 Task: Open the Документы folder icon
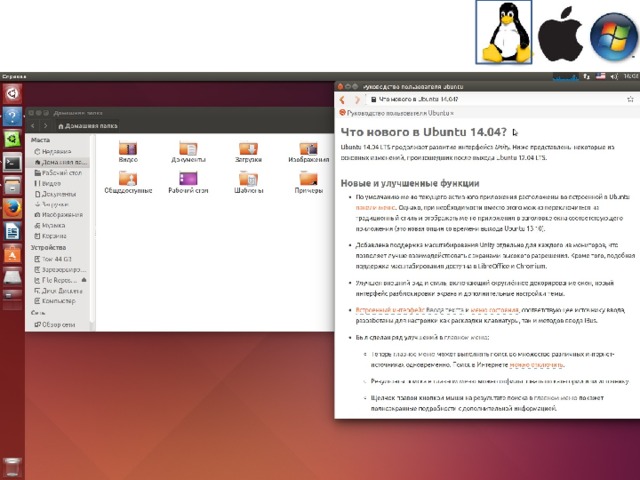pyautogui.click(x=188, y=152)
